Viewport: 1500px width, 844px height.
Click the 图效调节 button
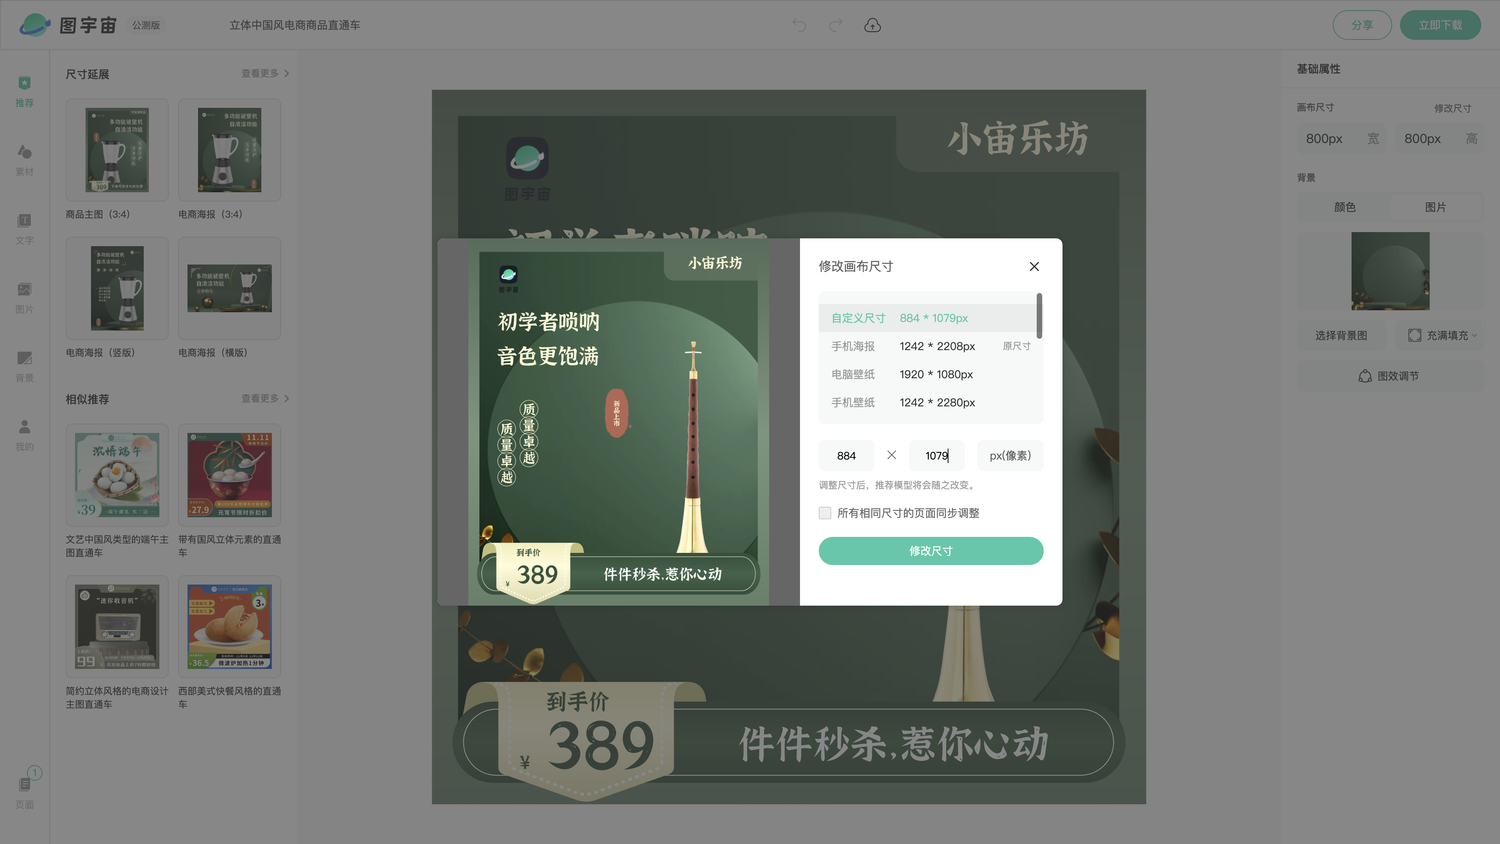pos(1390,376)
